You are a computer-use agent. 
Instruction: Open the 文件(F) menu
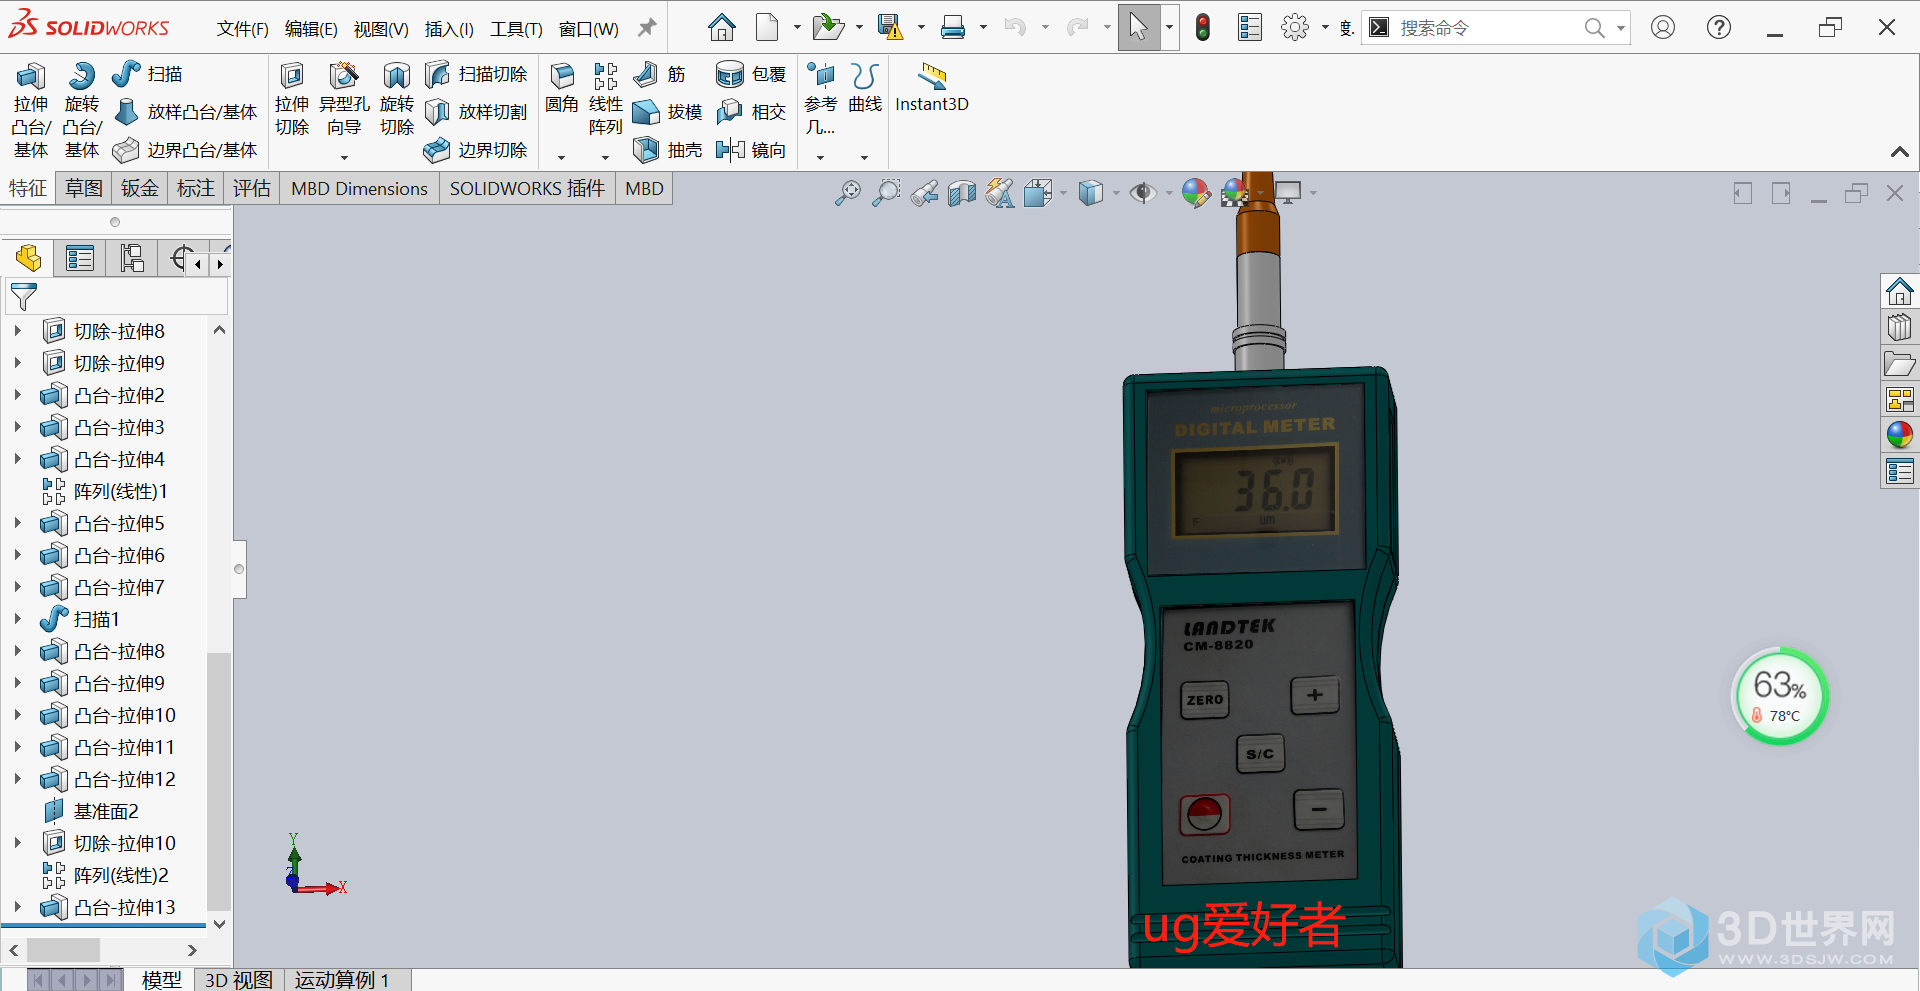point(243,29)
